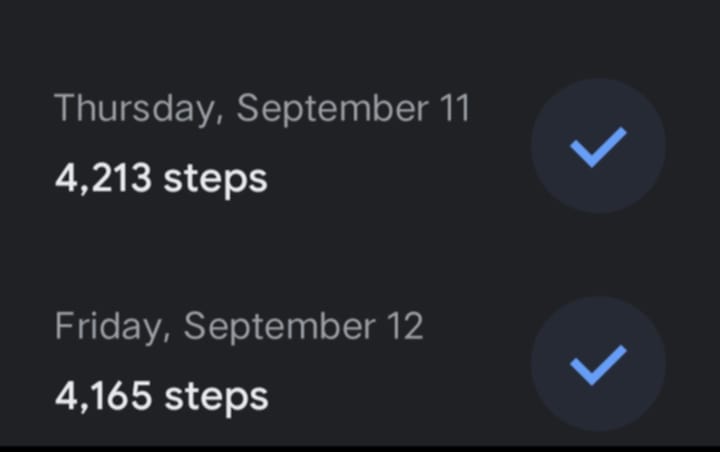Image resolution: width=720 pixels, height=452 pixels.
Task: Select the 4,213 steps count
Action: pos(161,180)
